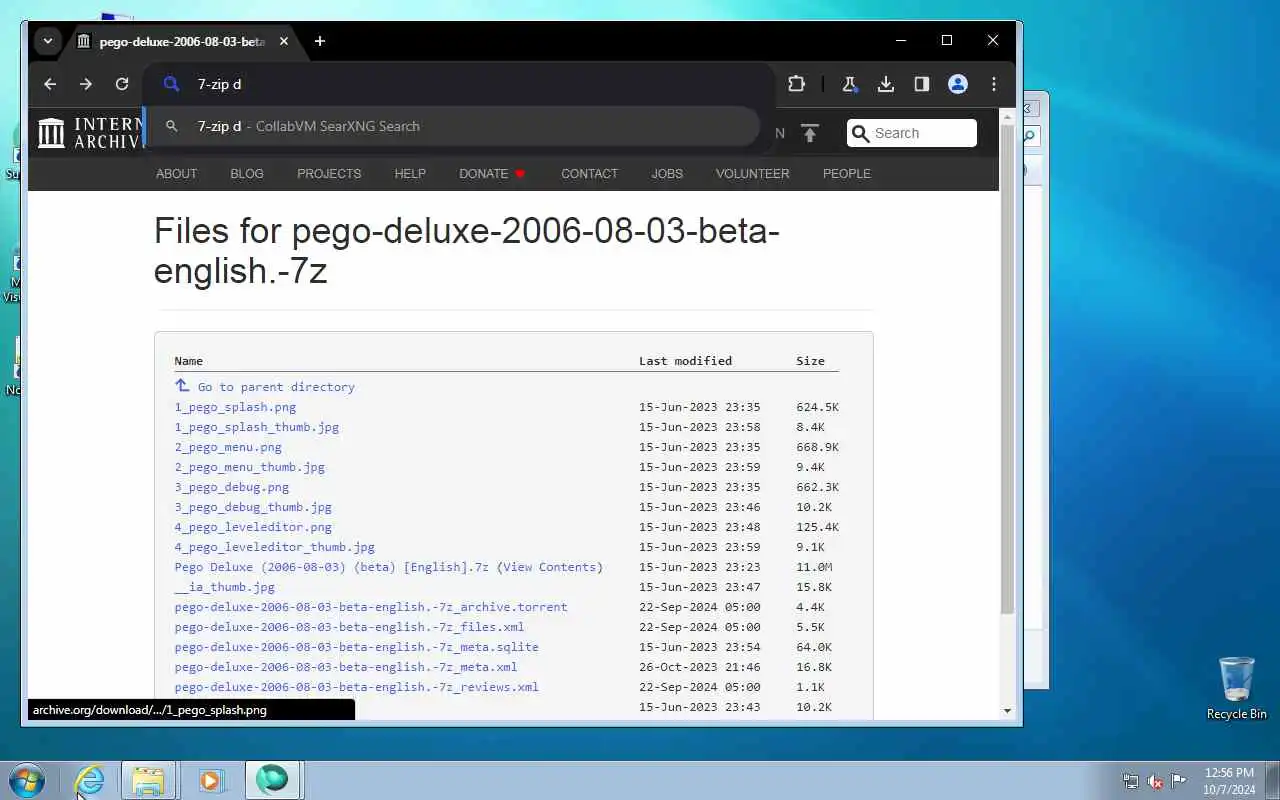Open the 3_pego_debug.png file link
Screen dimensions: 1280x800
pyautogui.click(x=232, y=487)
